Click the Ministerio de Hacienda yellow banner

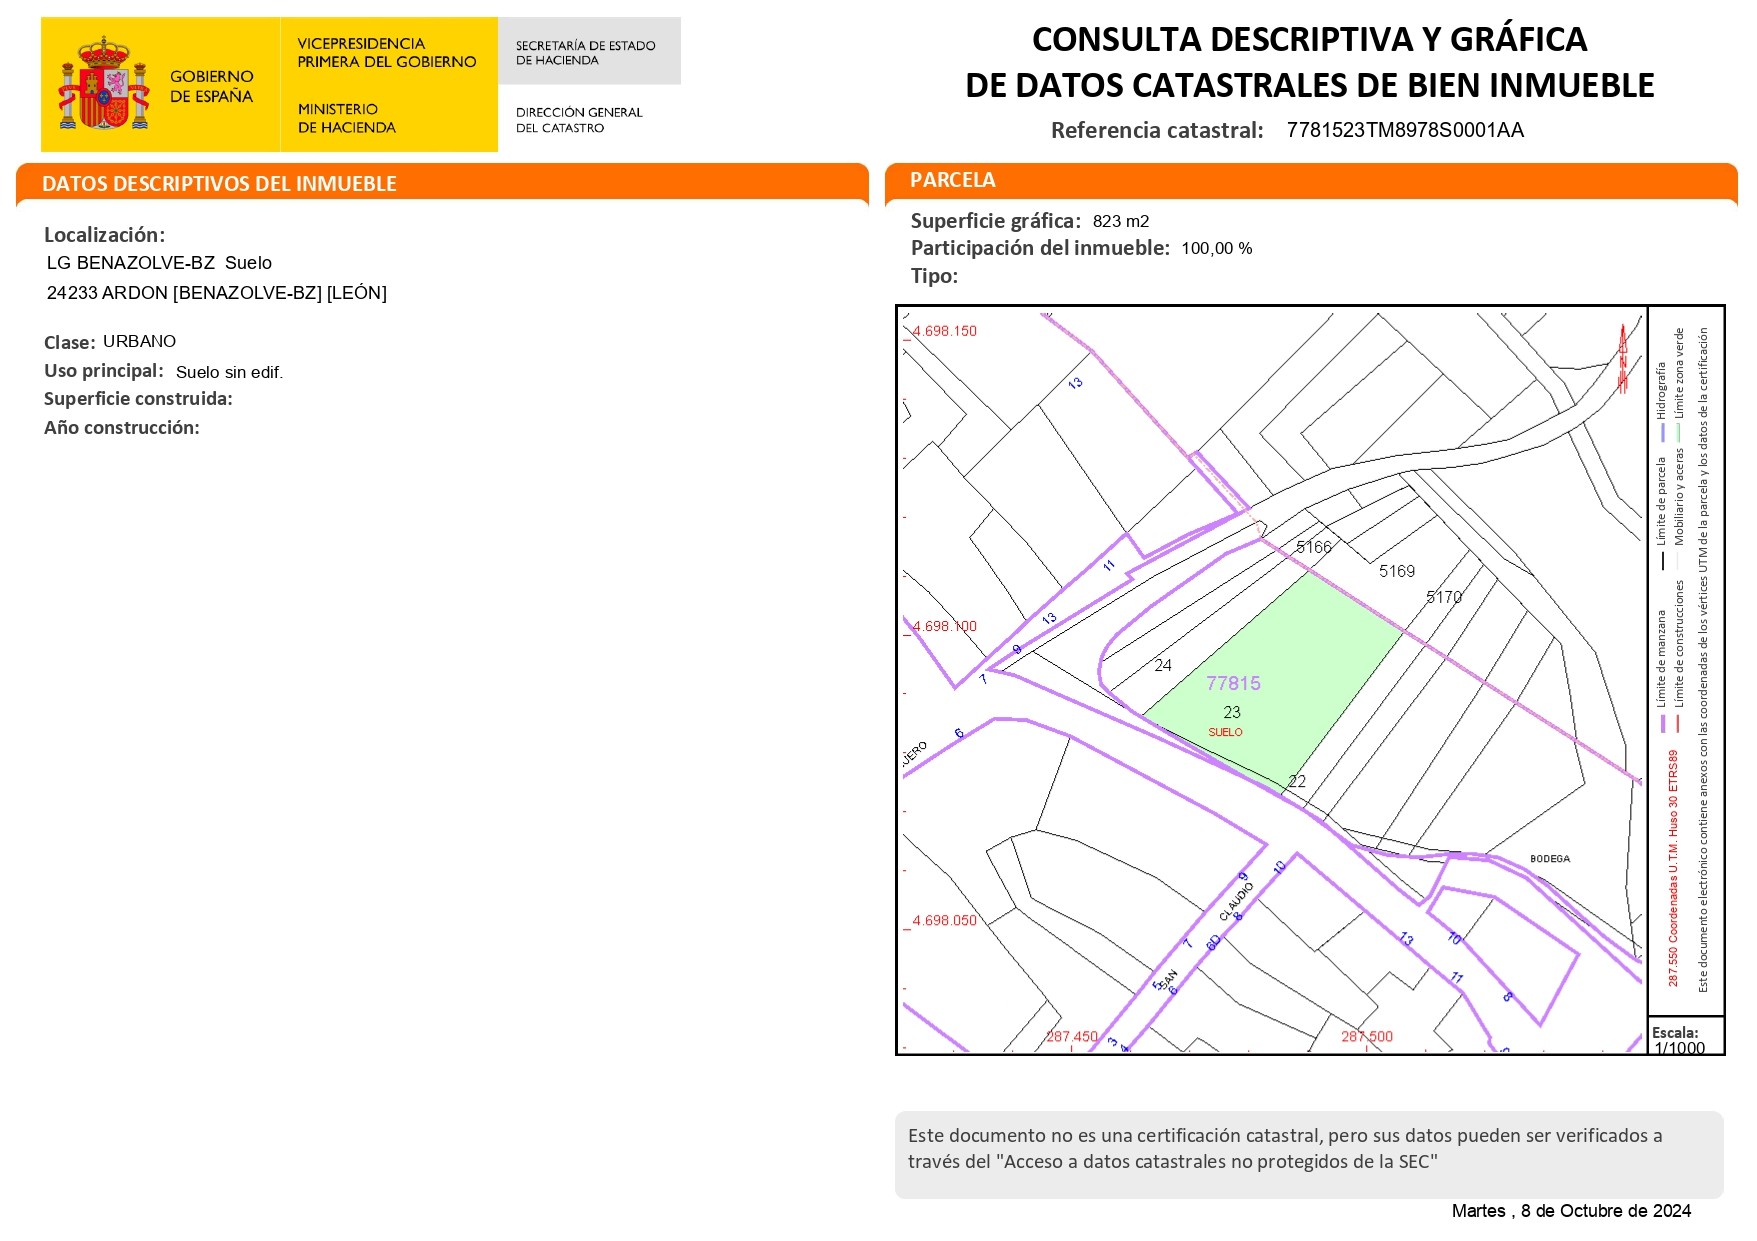click(387, 85)
